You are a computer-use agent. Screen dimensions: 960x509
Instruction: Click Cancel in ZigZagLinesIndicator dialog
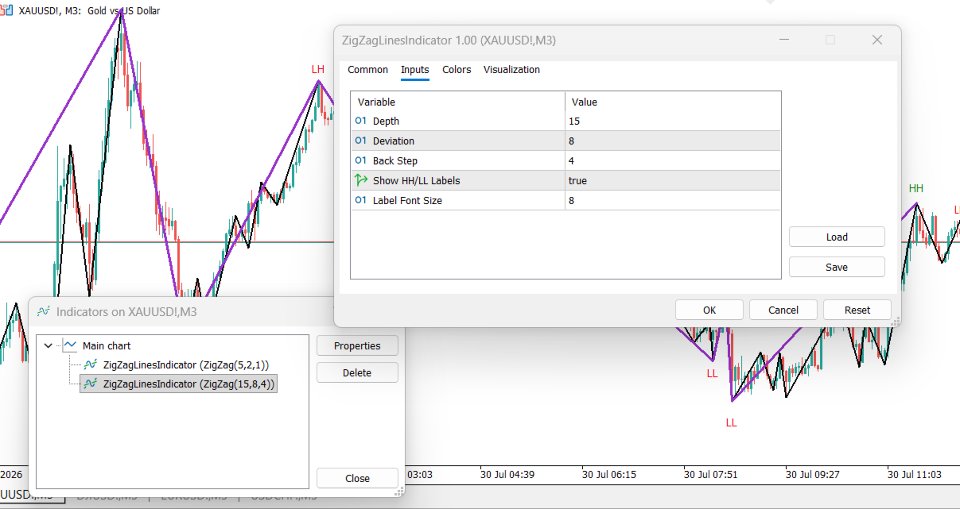(783, 310)
